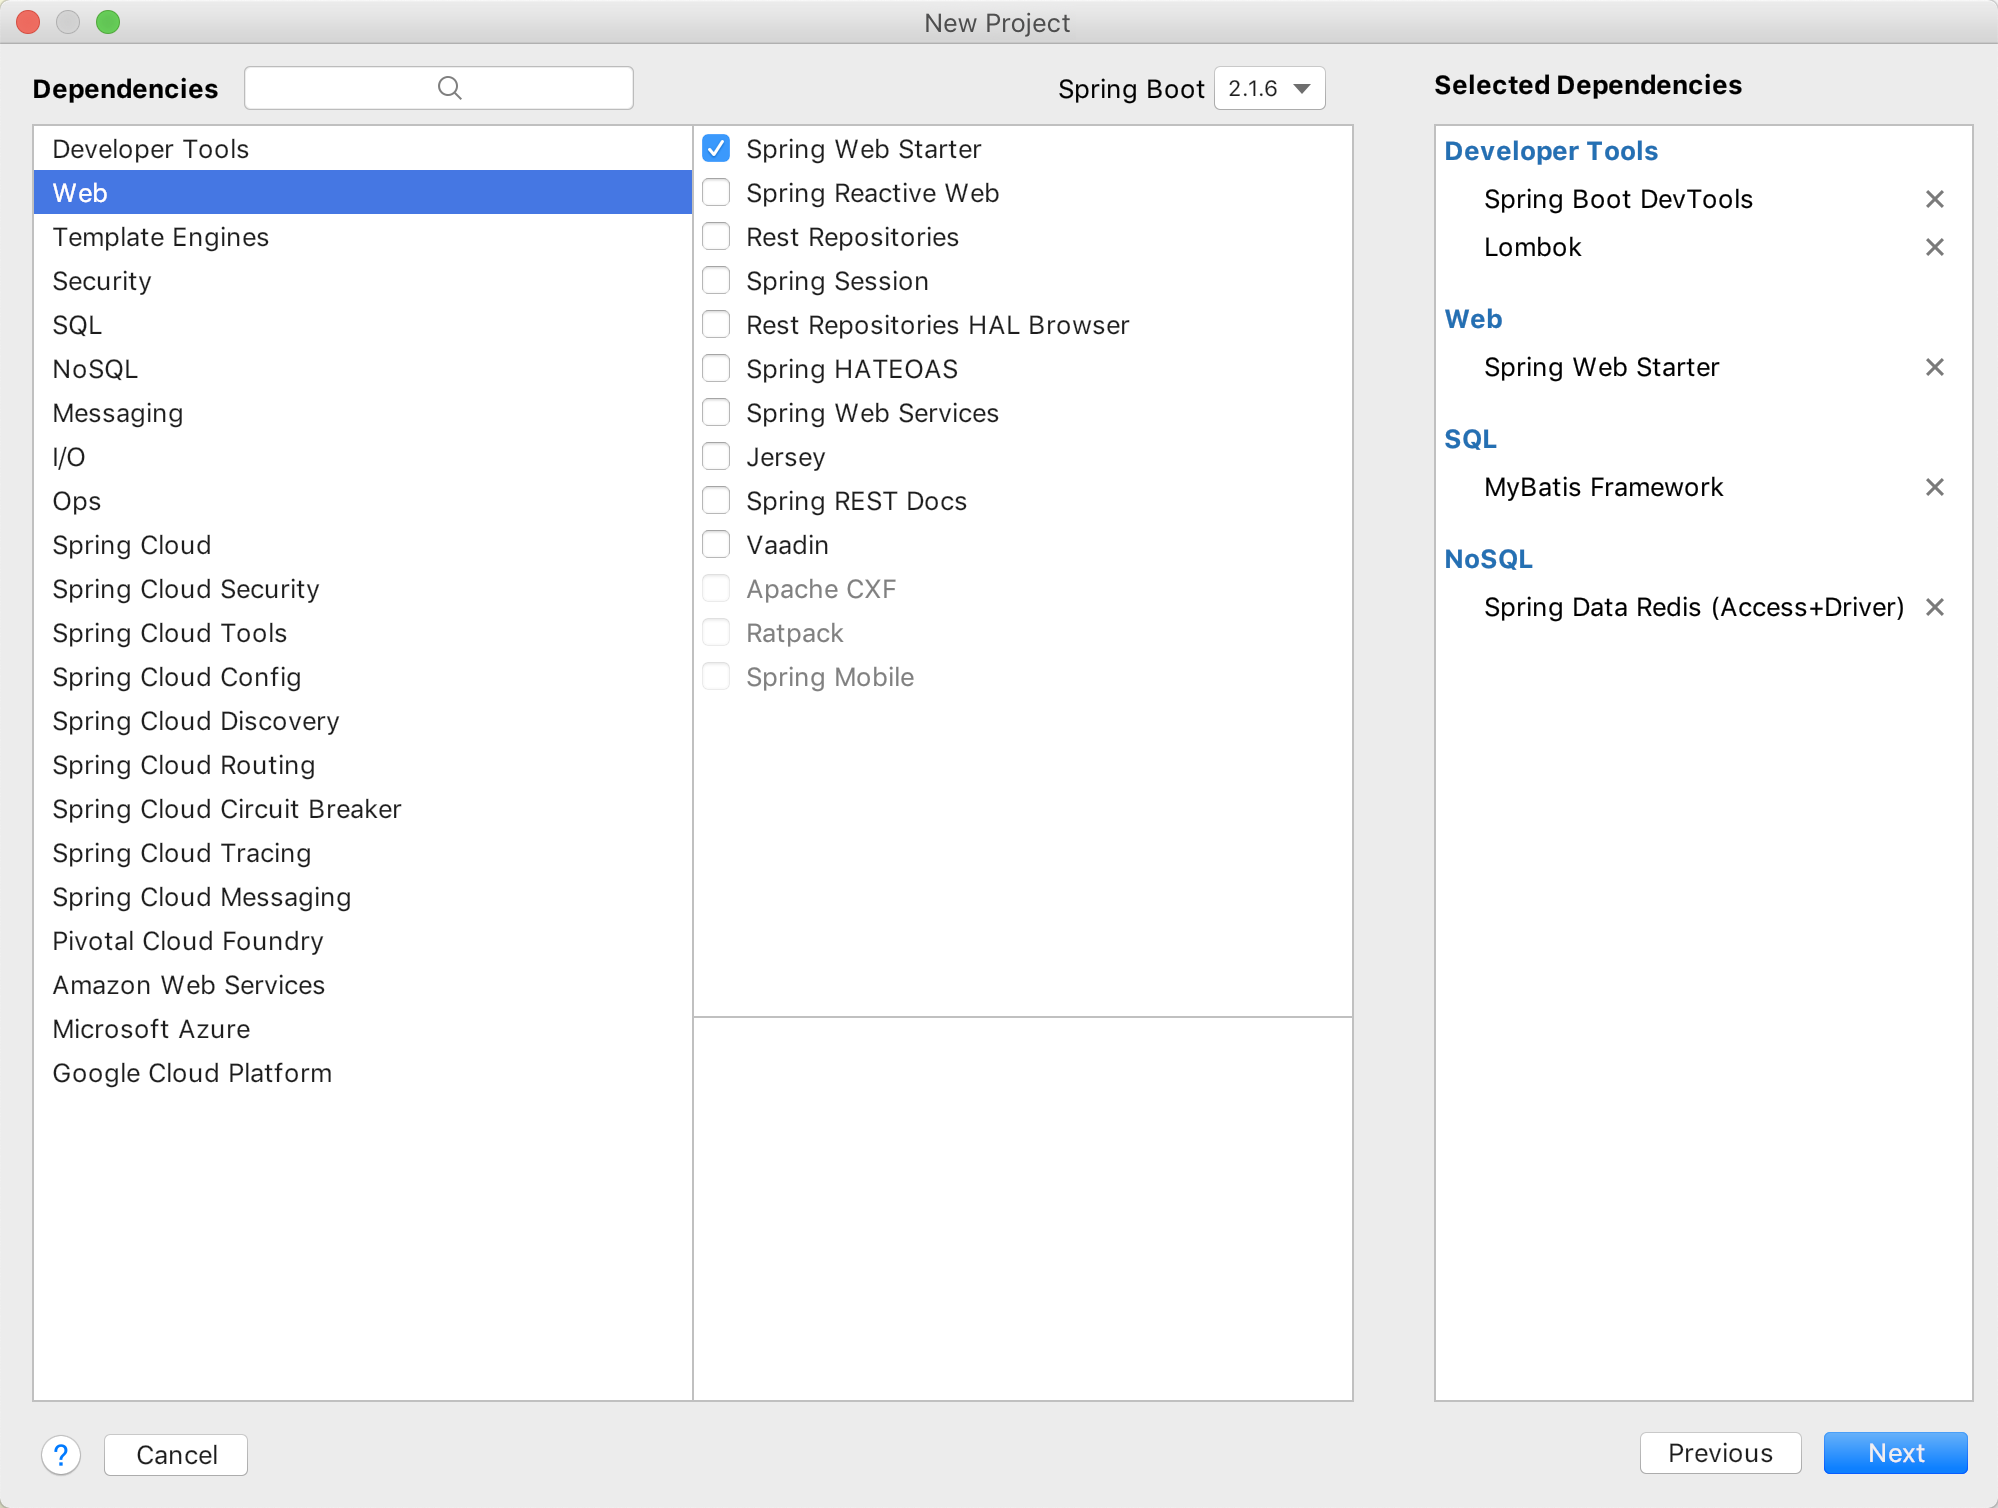Select the NoSQL category in list

pos(95,369)
